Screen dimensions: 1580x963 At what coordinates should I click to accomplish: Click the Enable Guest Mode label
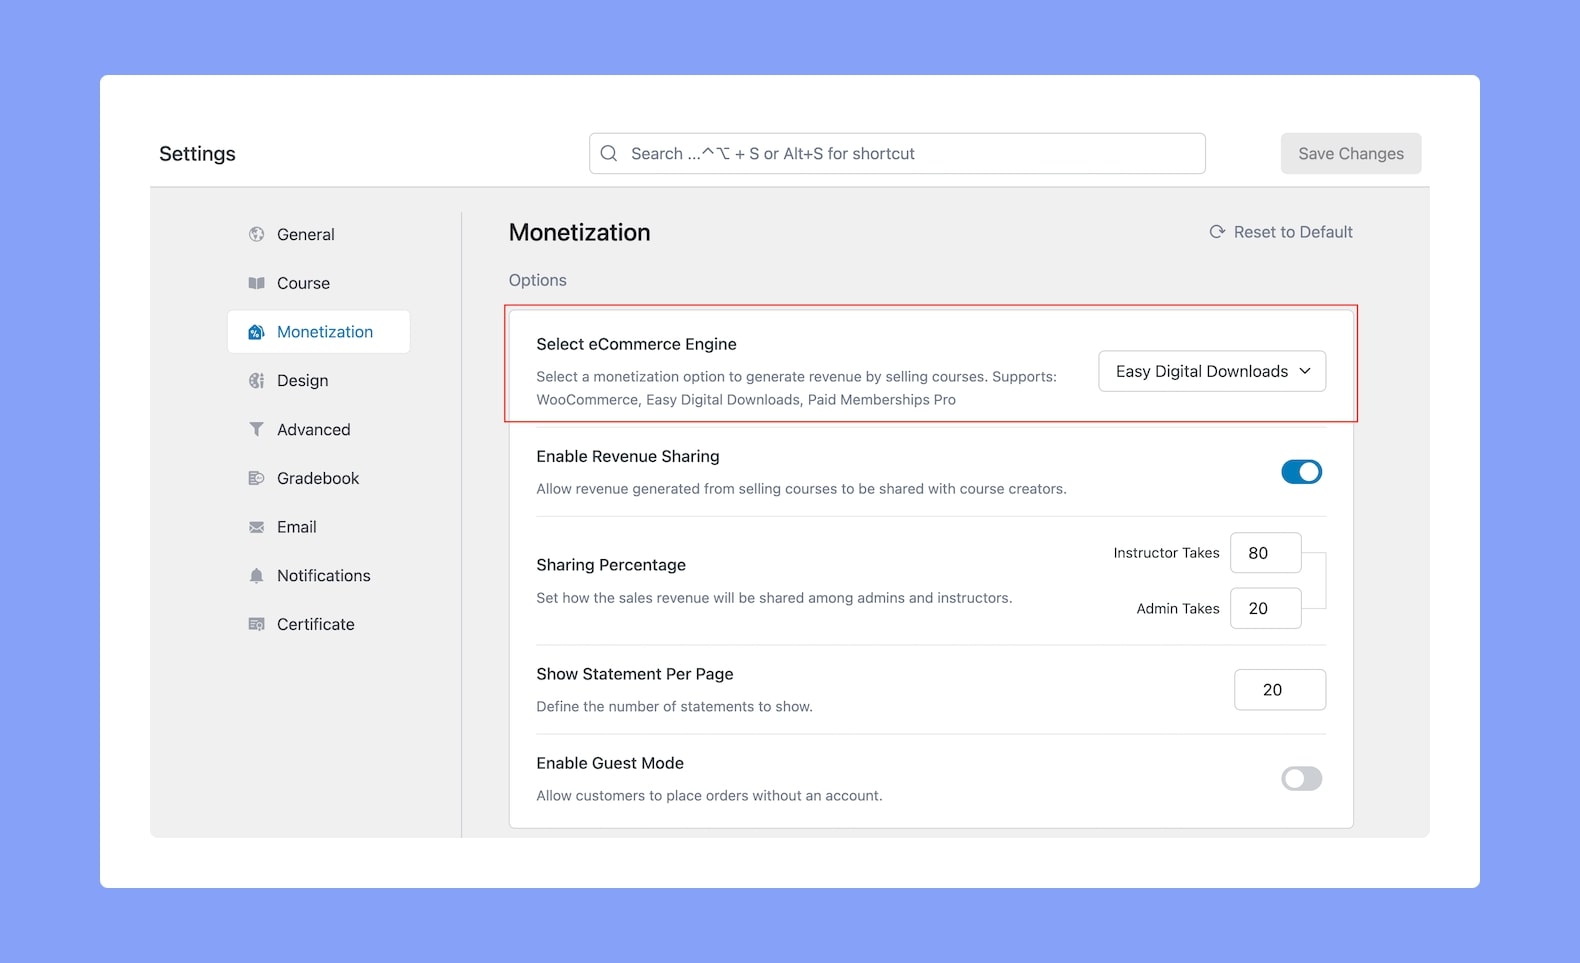(x=610, y=763)
